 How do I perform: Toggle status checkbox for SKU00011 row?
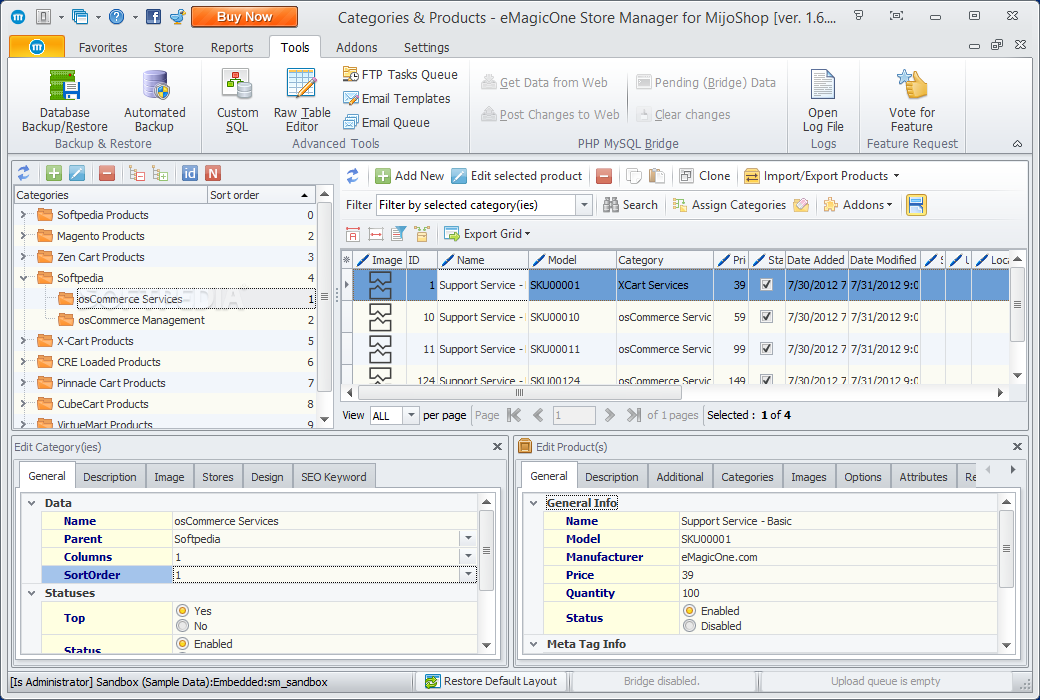766,348
